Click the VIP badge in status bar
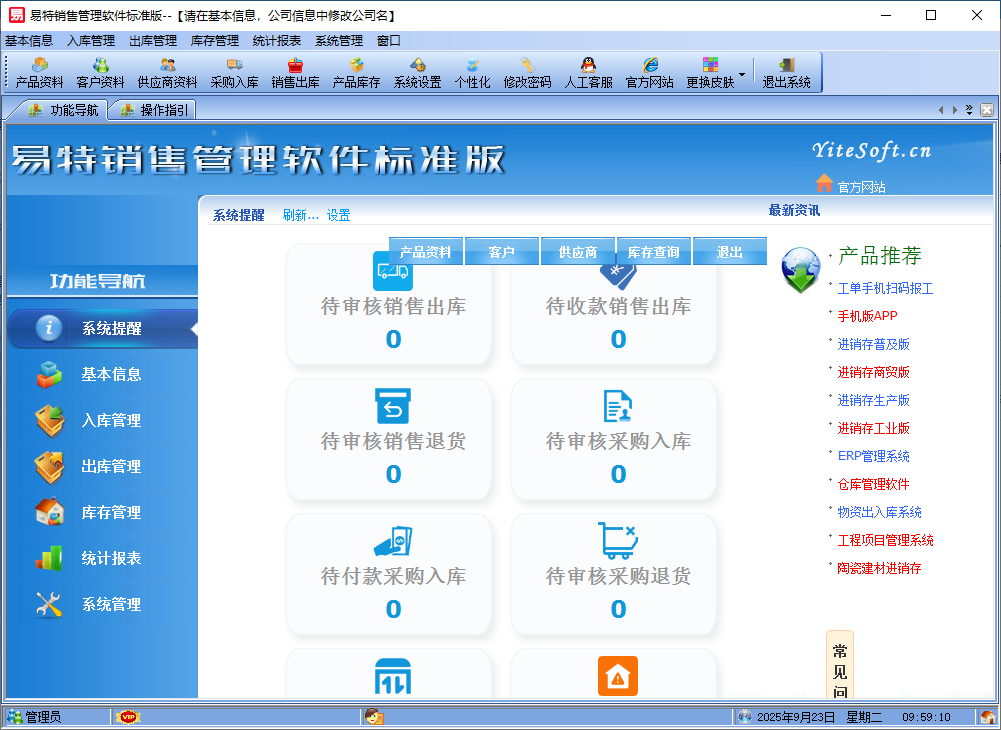Image resolution: width=1001 pixels, height=730 pixels. (x=128, y=717)
